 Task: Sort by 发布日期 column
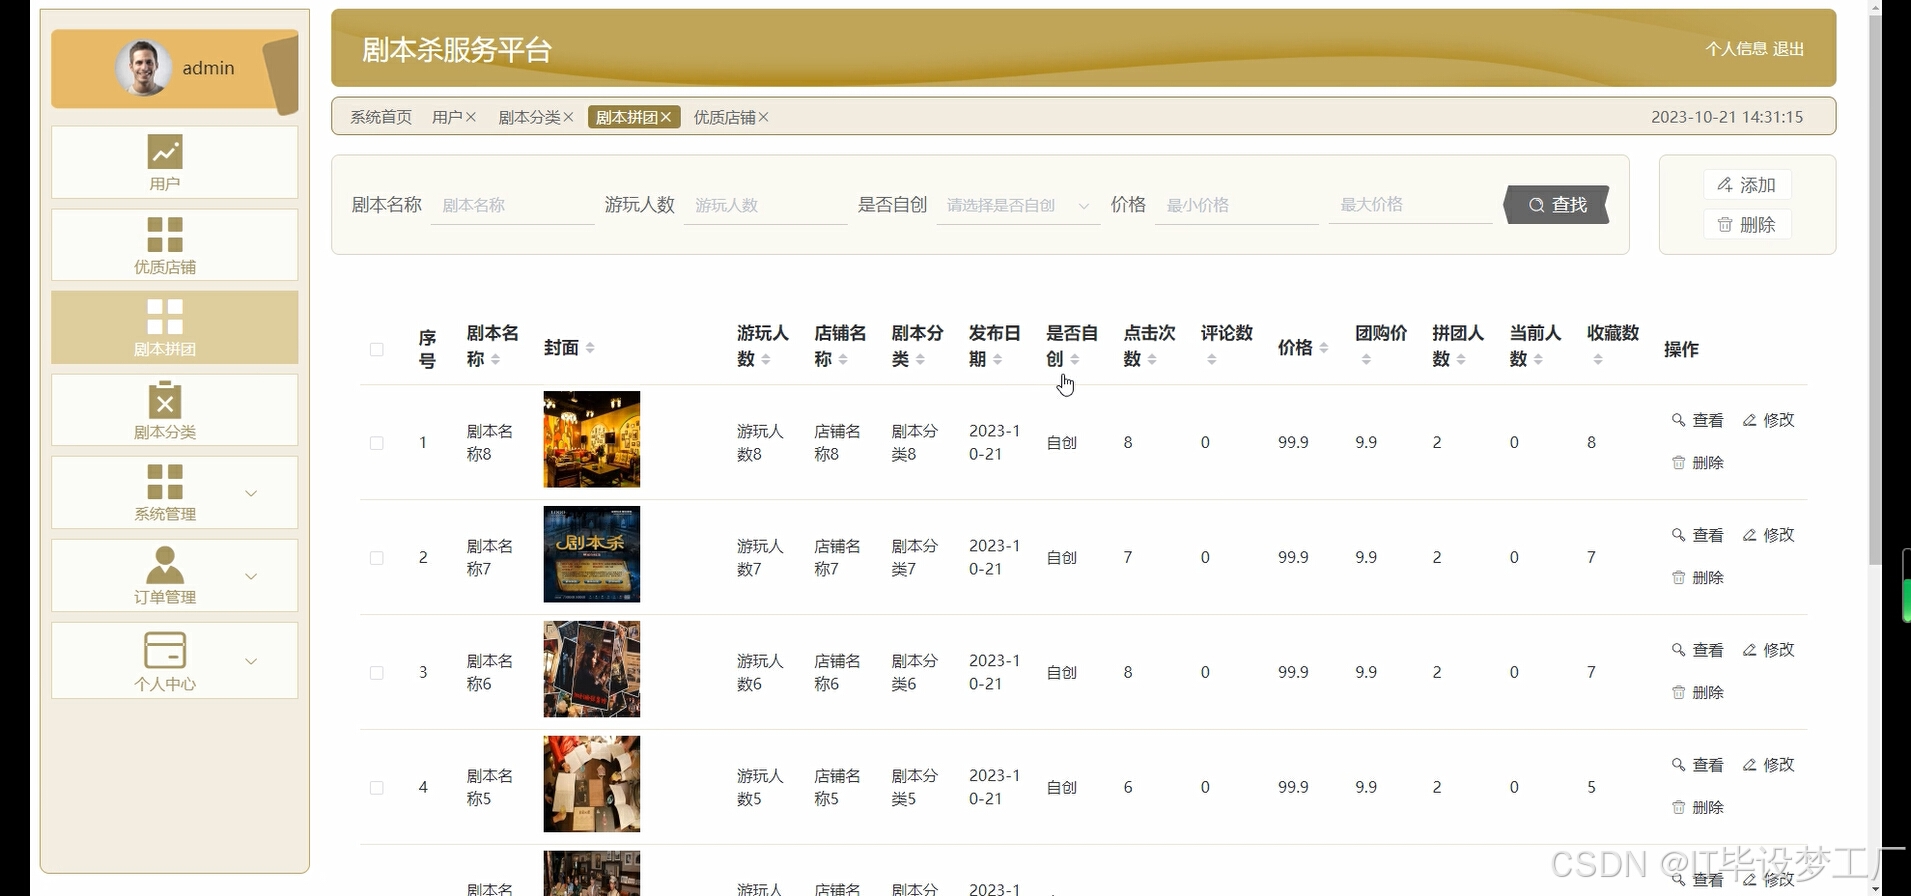[997, 359]
